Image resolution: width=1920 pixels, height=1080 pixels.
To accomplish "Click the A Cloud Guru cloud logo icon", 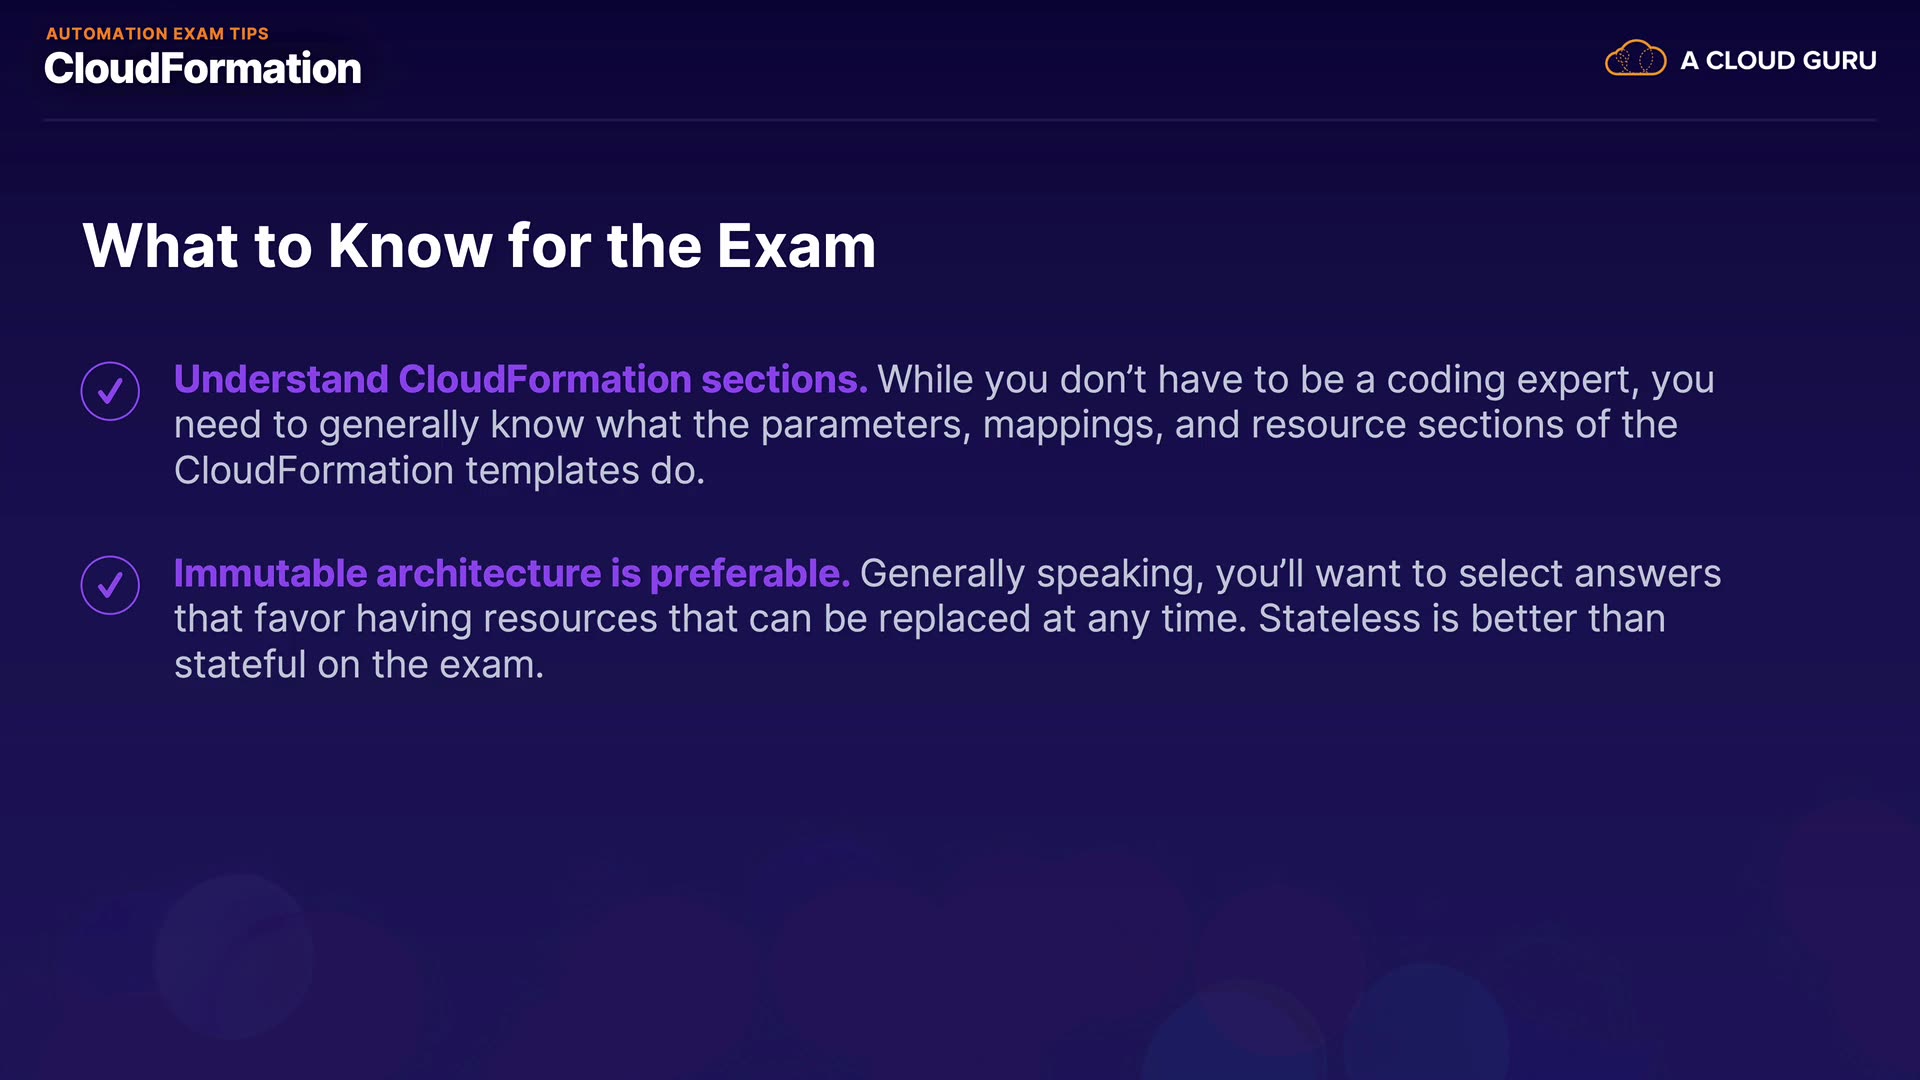I will coord(1635,60).
